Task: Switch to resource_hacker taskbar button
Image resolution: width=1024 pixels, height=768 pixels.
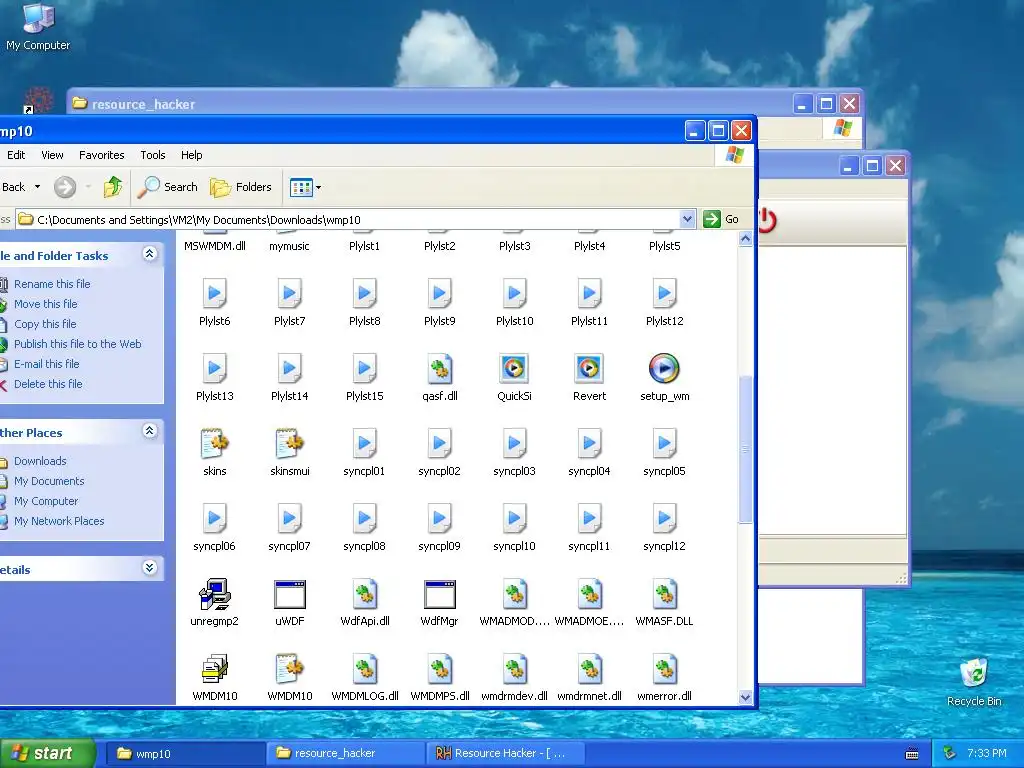Action: (x=345, y=753)
